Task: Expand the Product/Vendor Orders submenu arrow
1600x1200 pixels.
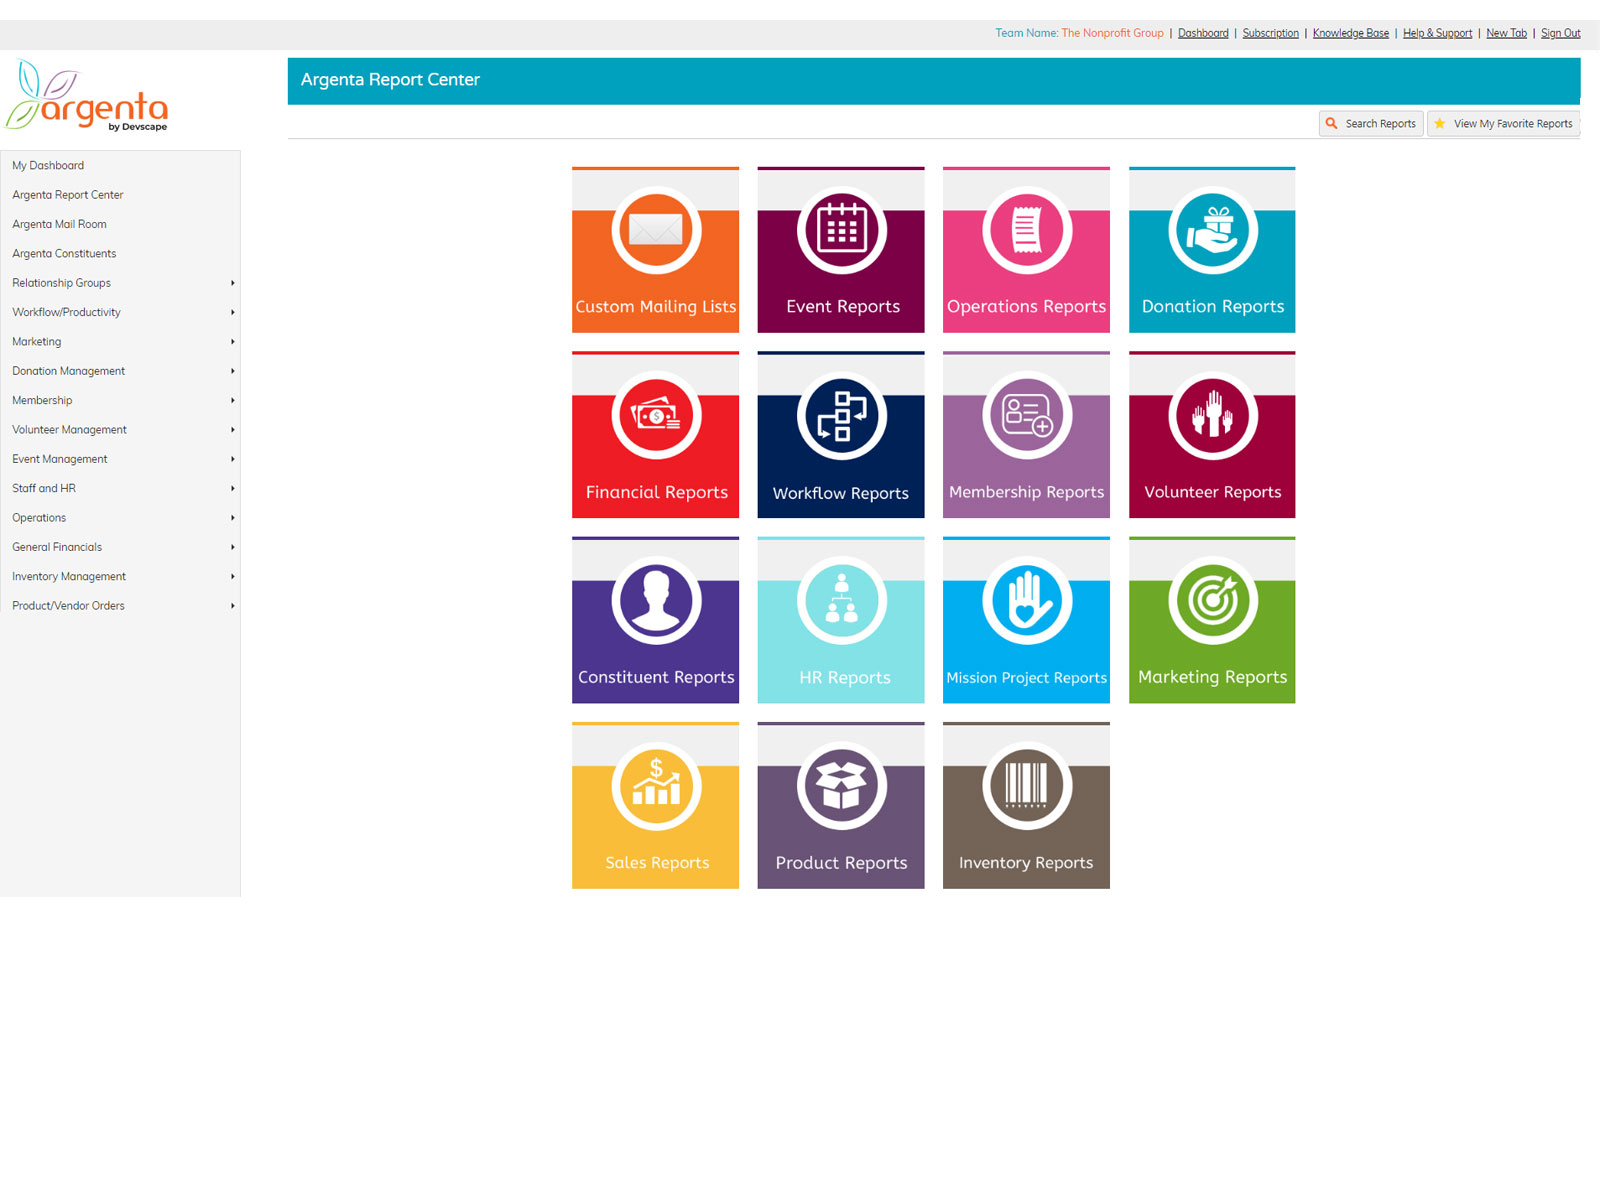Action: click(233, 606)
